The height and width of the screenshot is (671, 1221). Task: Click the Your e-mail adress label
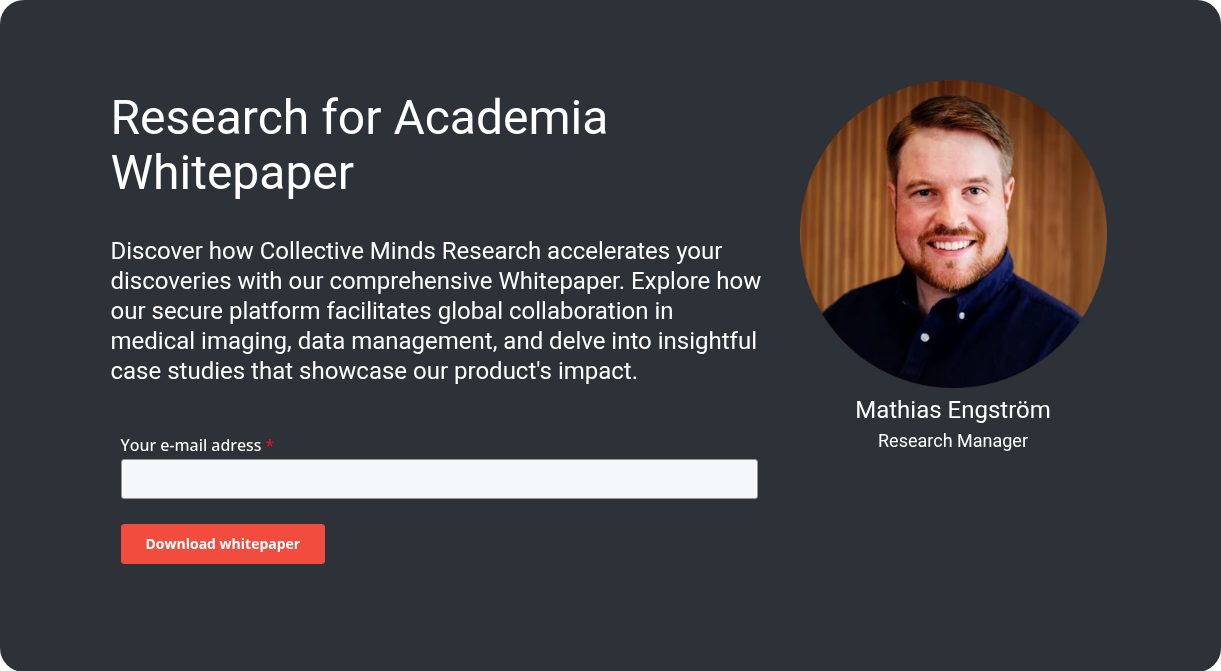(x=191, y=445)
